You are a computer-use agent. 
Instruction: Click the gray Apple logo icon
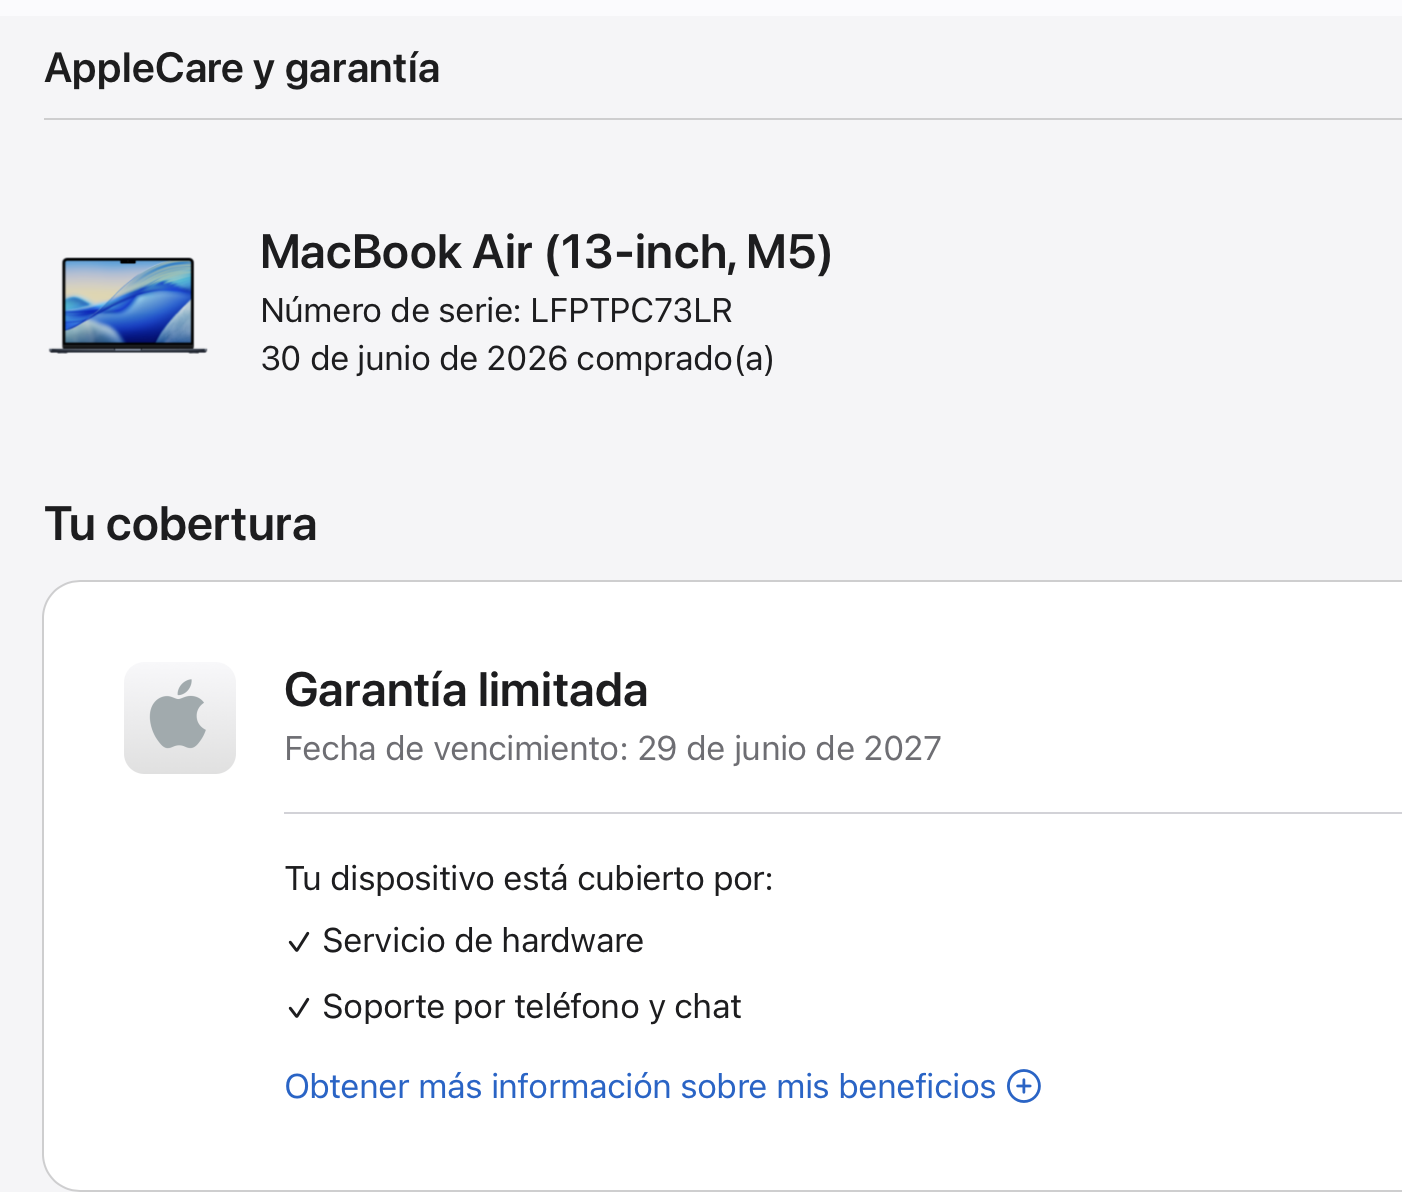coord(180,718)
